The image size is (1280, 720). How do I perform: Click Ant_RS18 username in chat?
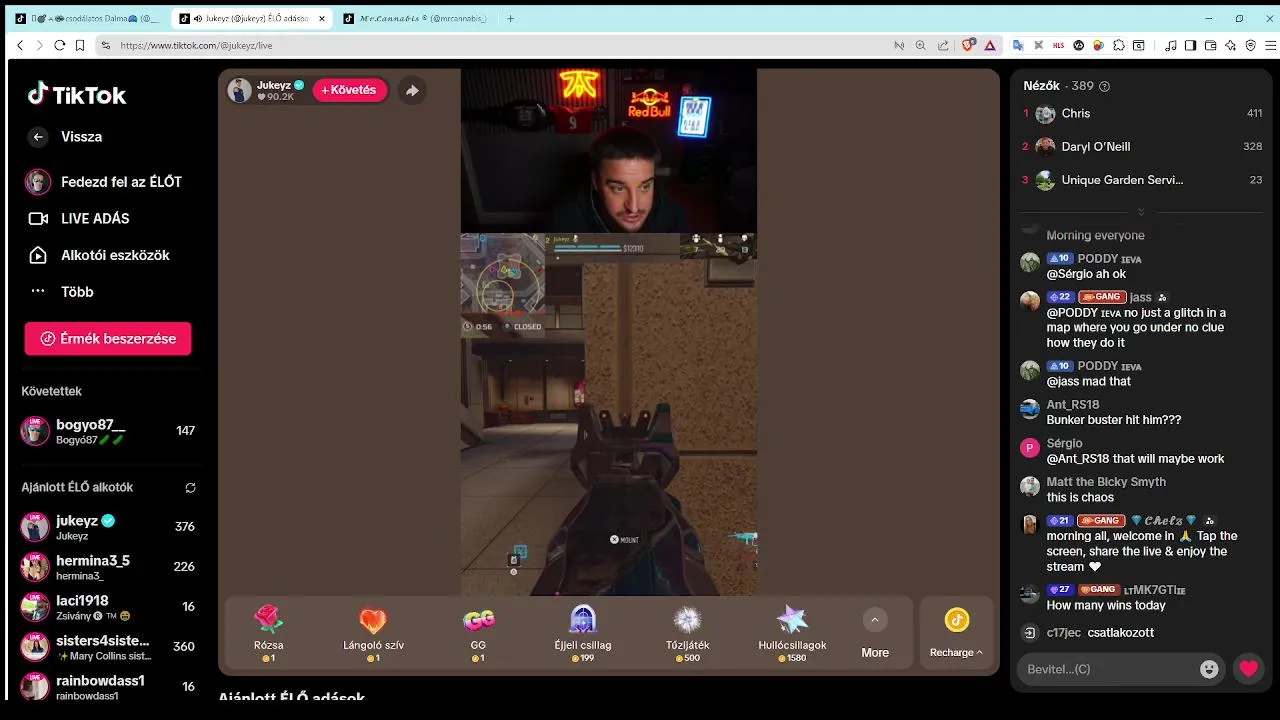point(1073,405)
